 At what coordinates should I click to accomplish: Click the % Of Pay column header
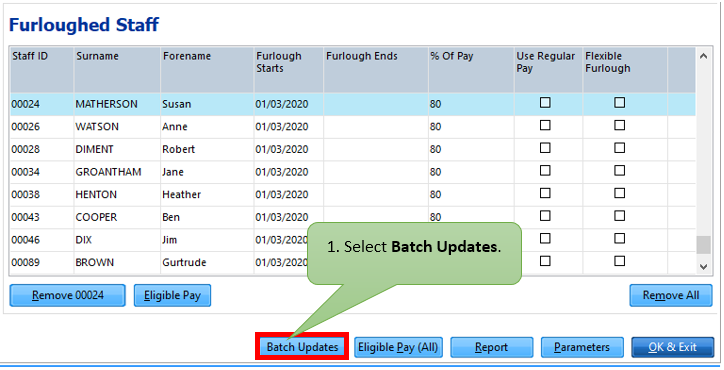[x=471, y=70]
